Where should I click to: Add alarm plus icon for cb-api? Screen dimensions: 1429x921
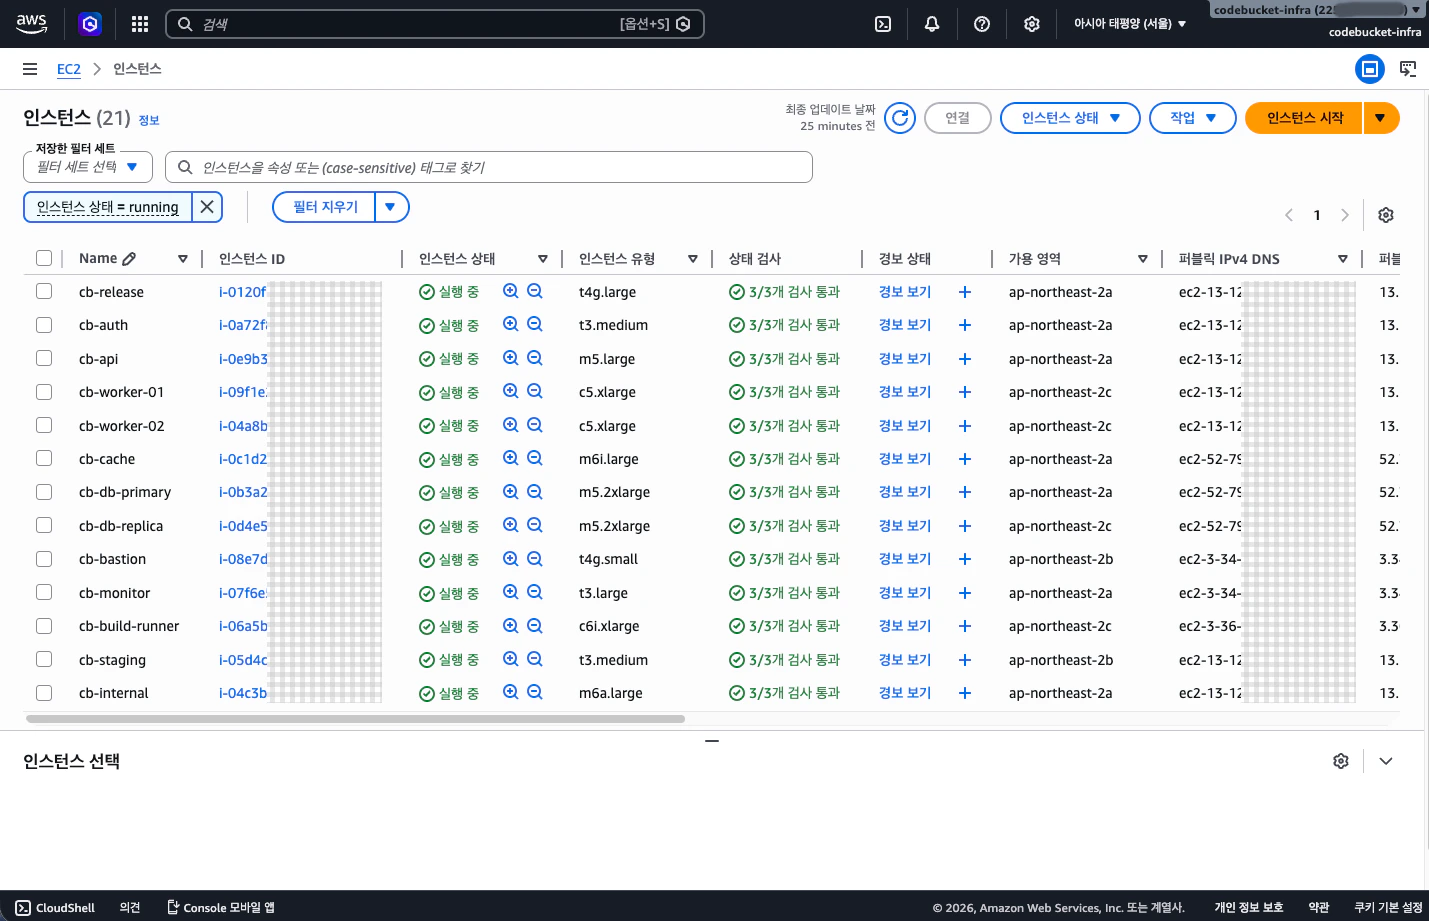tap(965, 359)
